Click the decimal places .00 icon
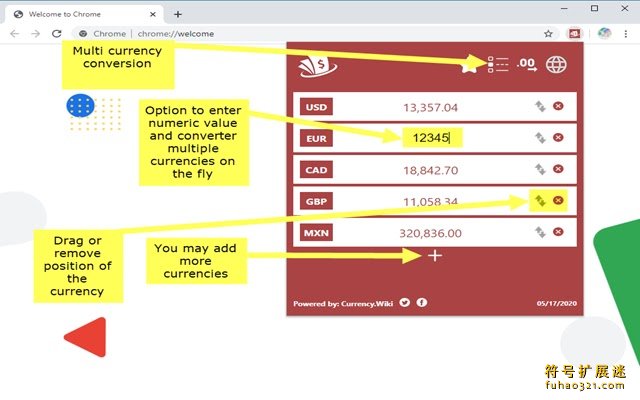The height and width of the screenshot is (400, 640). (527, 64)
